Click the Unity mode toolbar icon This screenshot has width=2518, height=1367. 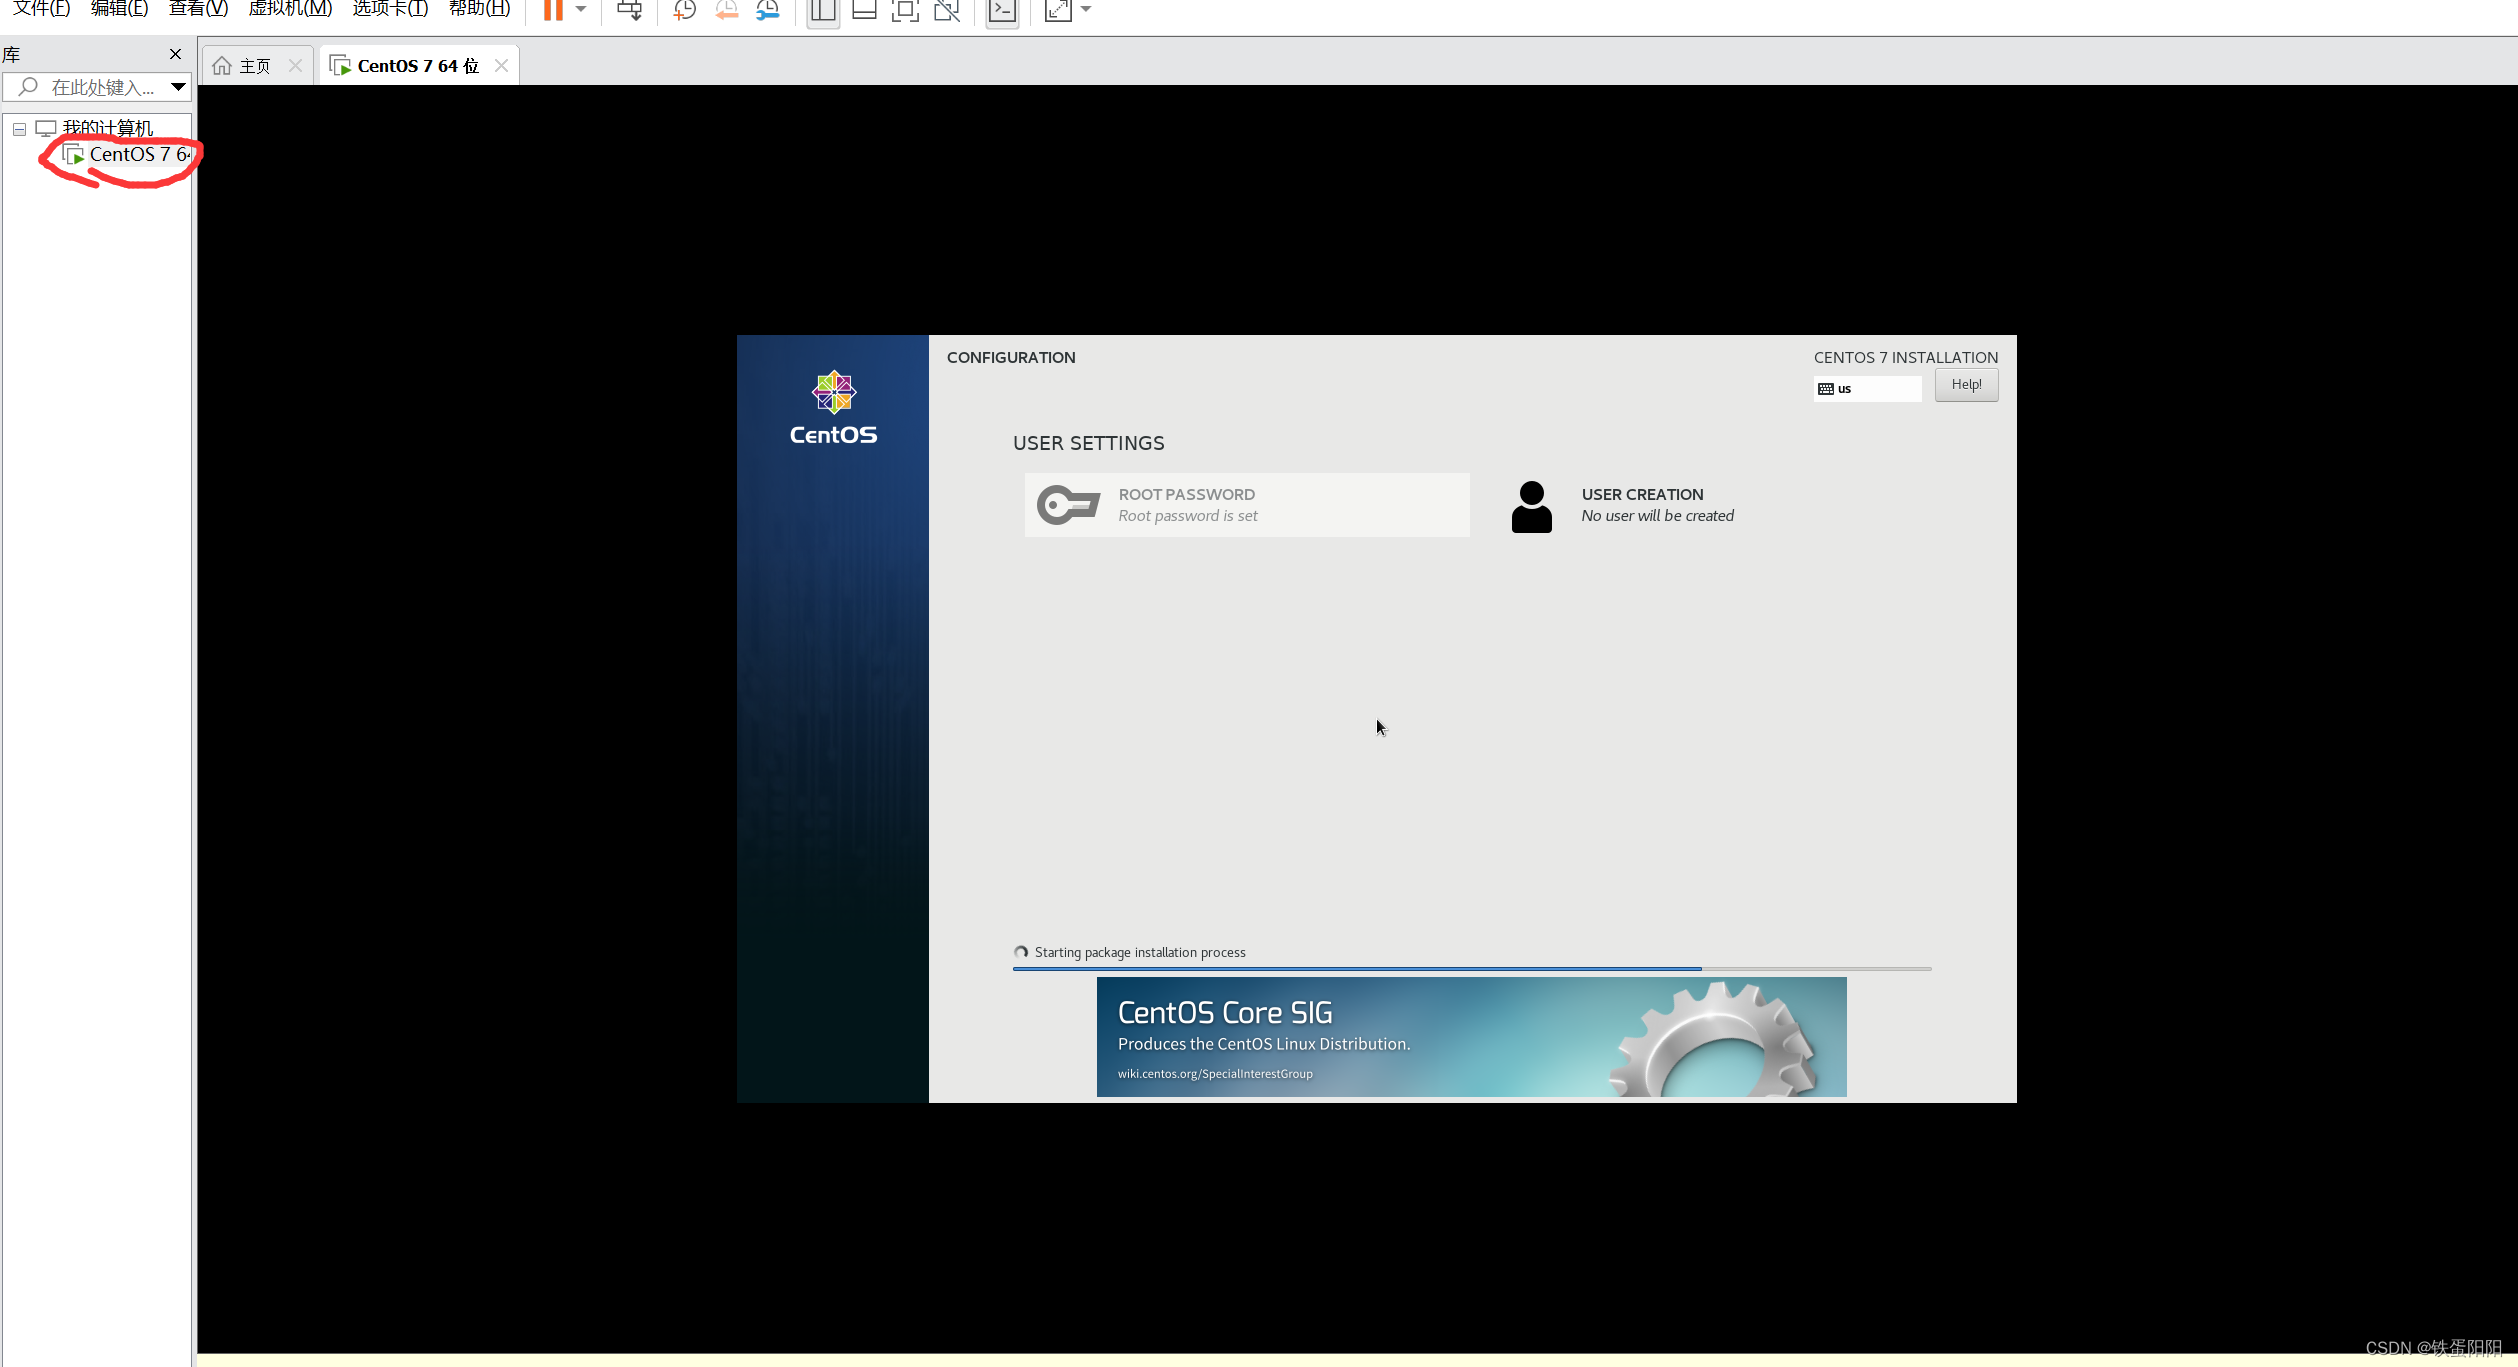pos(946,10)
